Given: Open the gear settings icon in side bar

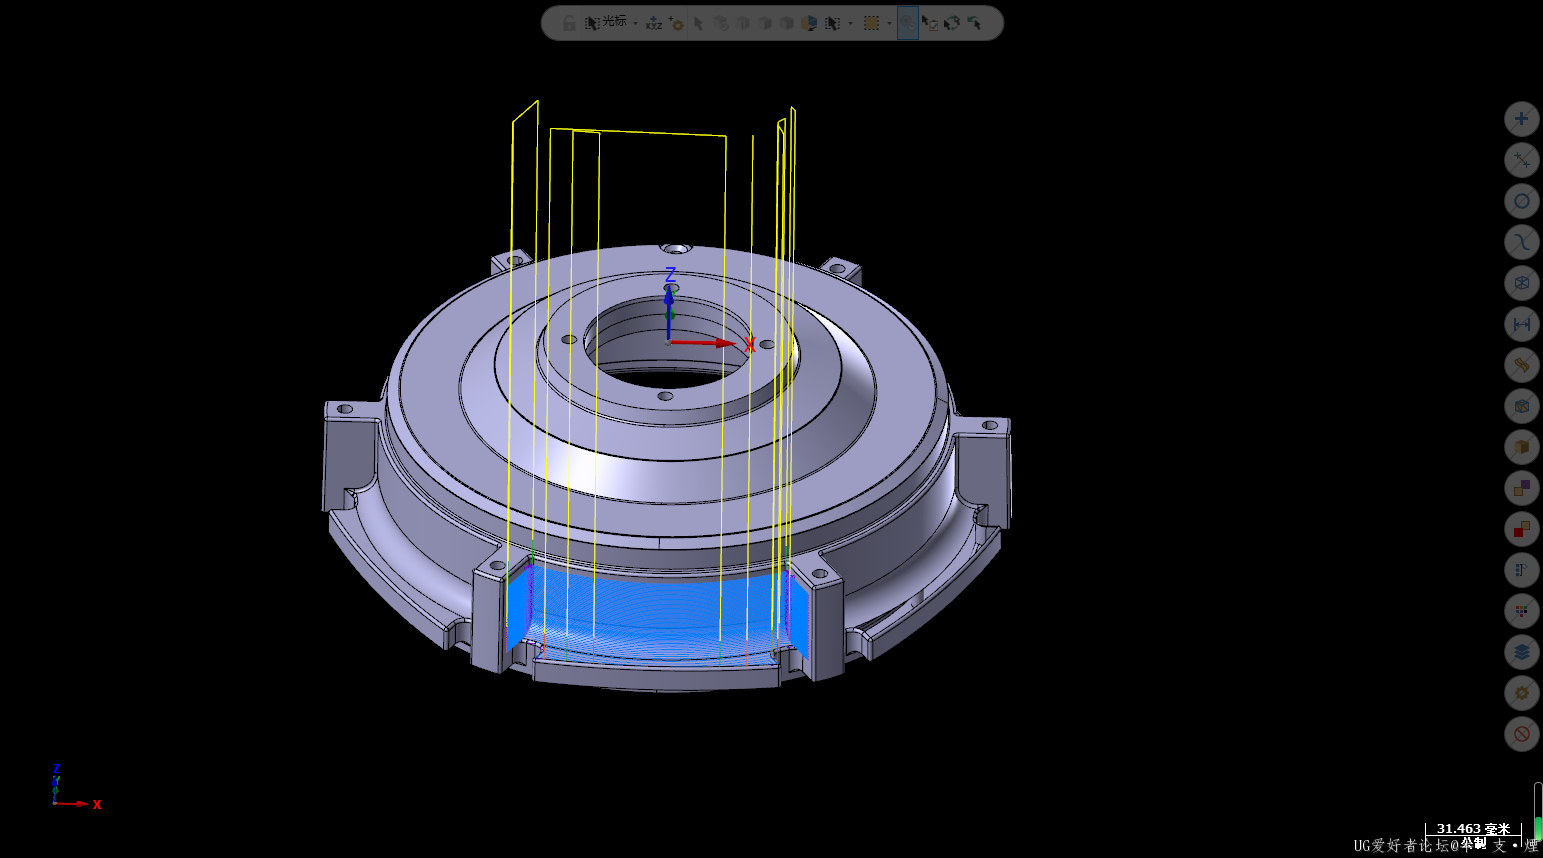Looking at the screenshot, I should 1521,693.
